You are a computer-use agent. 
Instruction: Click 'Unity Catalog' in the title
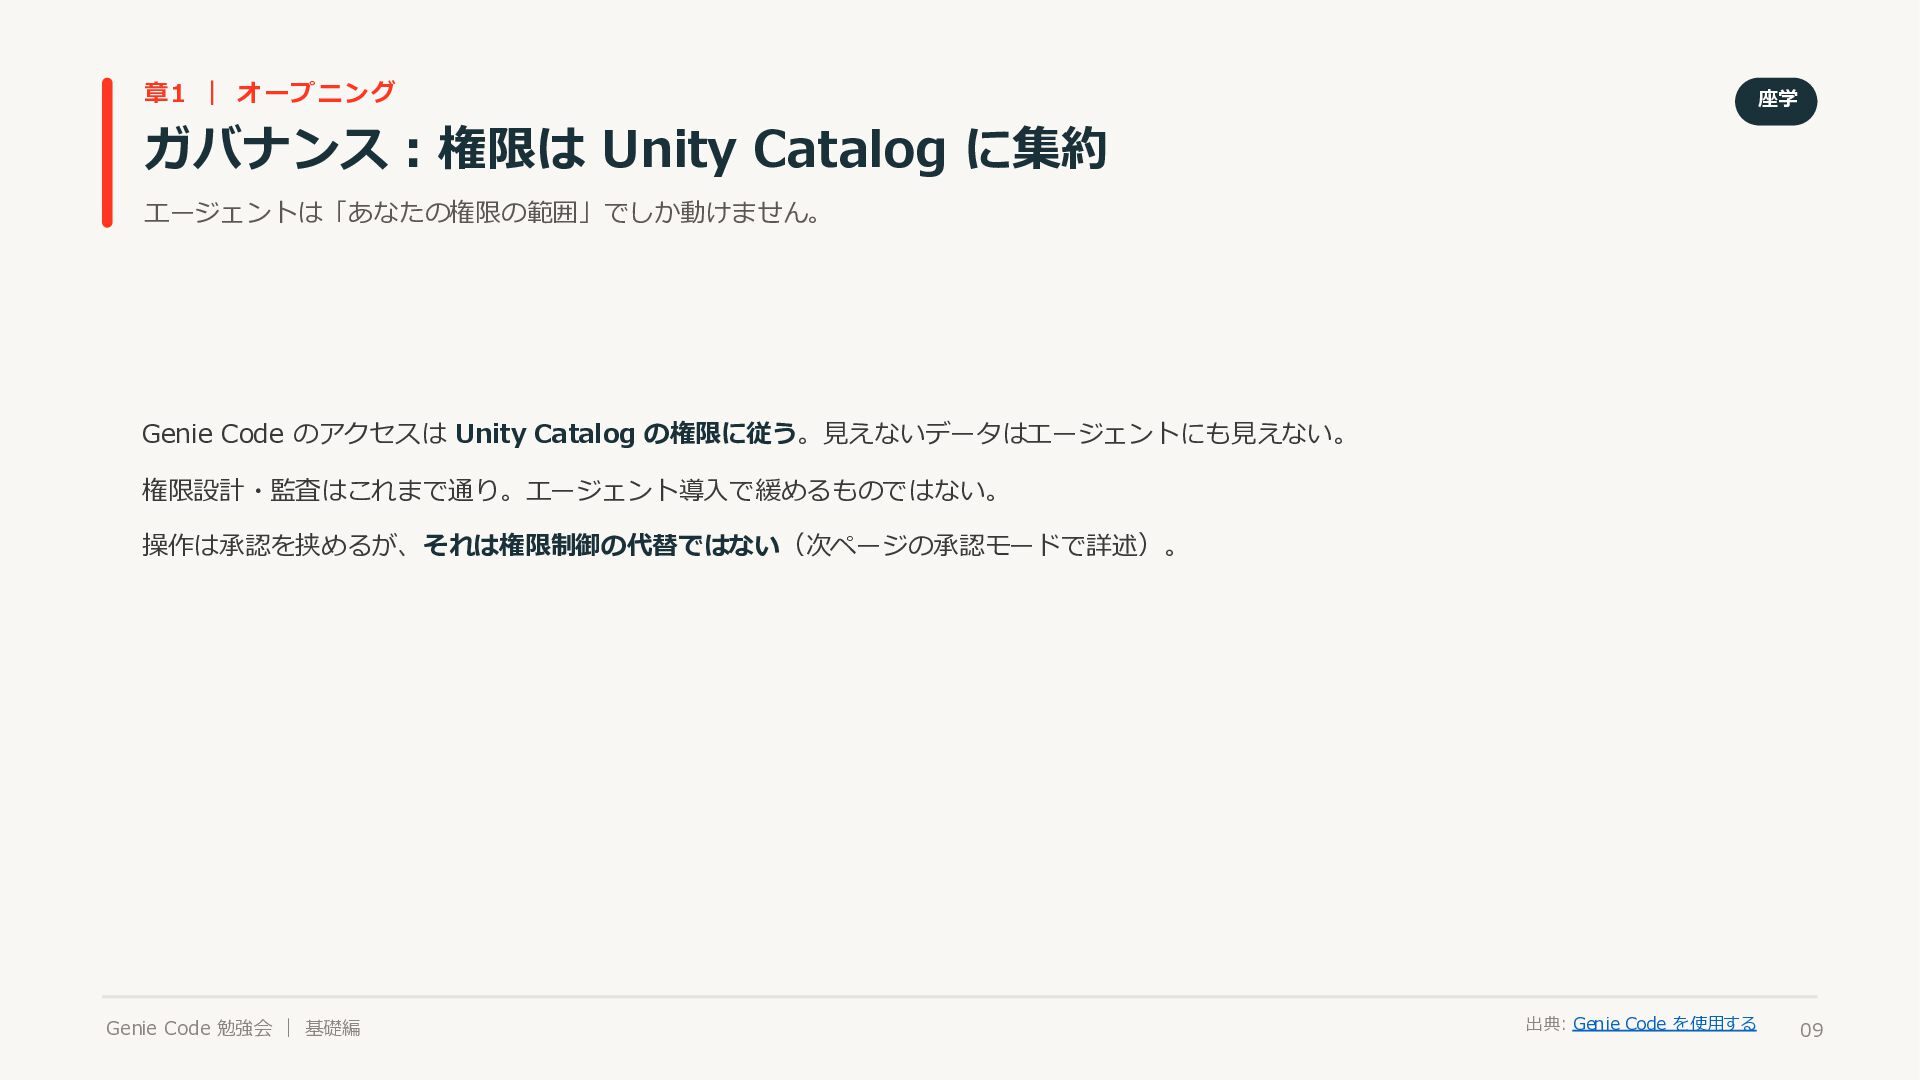773,148
